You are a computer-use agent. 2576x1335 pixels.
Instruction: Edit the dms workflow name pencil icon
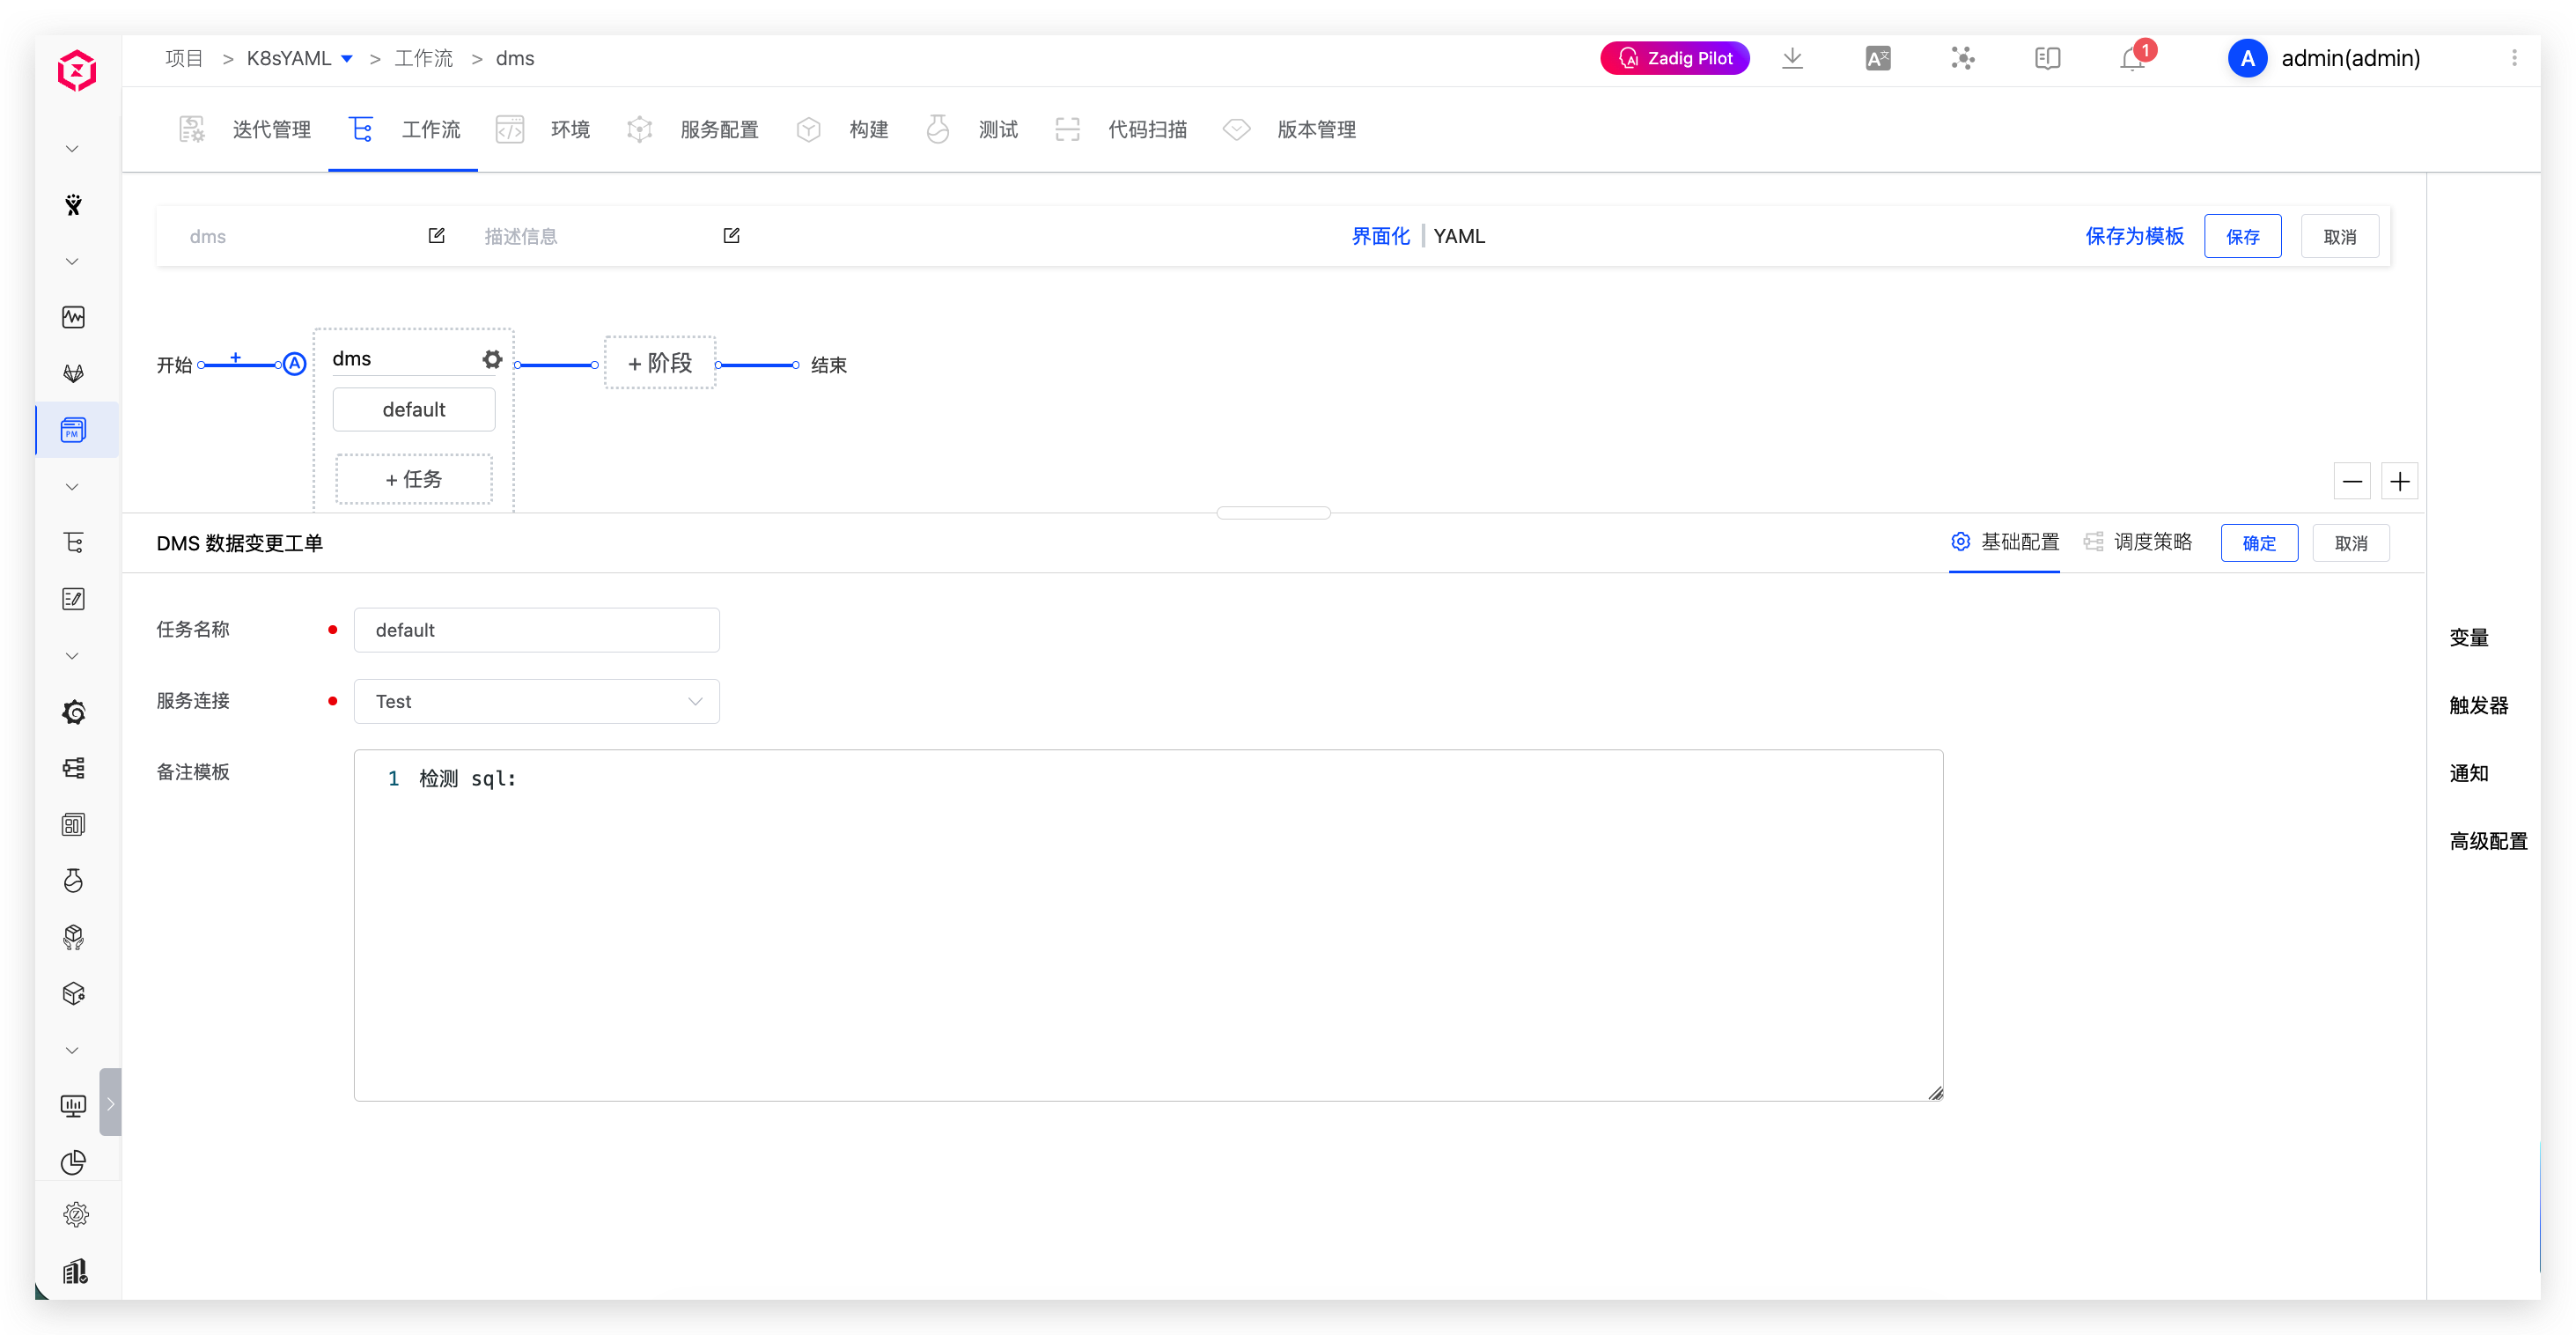coord(437,236)
